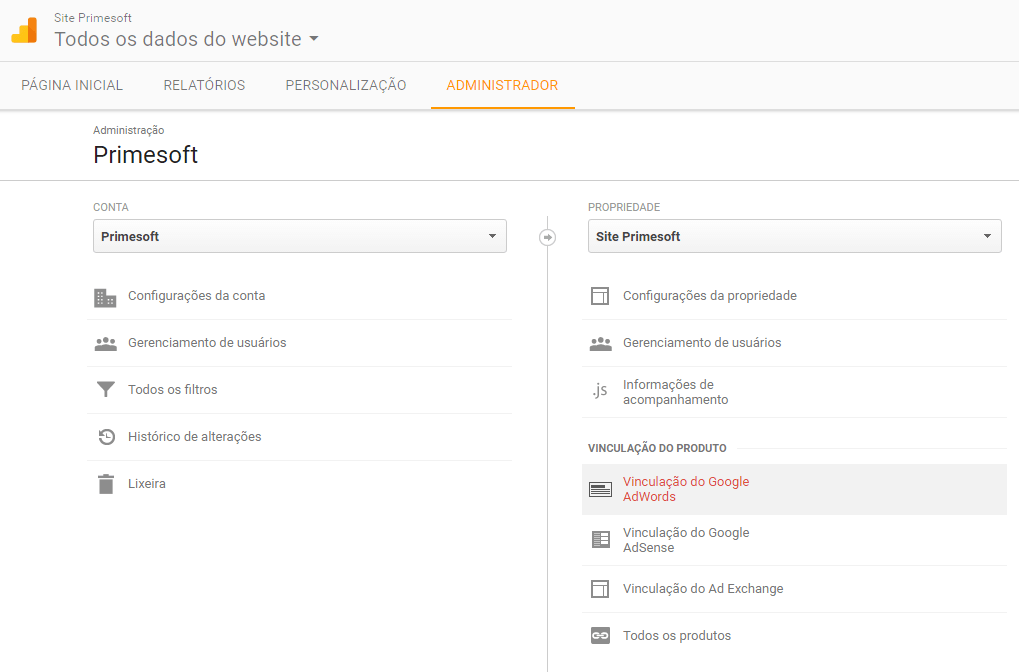
Task: Open the PERSONALIZAÇÃO tab
Action: [345, 85]
